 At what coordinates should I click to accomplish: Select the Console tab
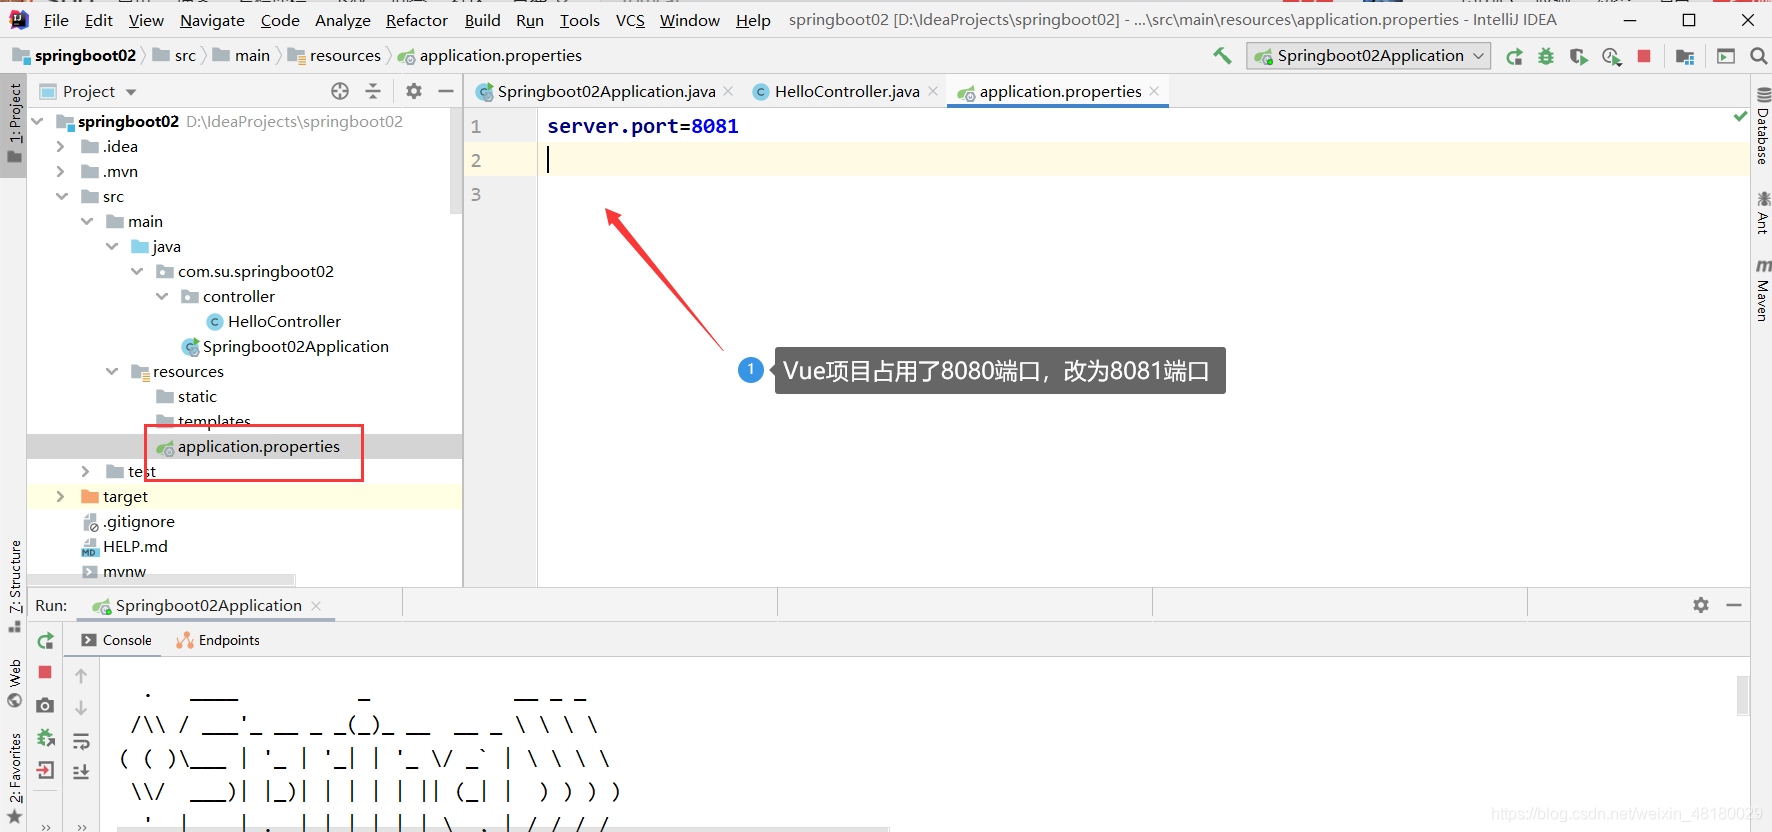pyautogui.click(x=117, y=640)
